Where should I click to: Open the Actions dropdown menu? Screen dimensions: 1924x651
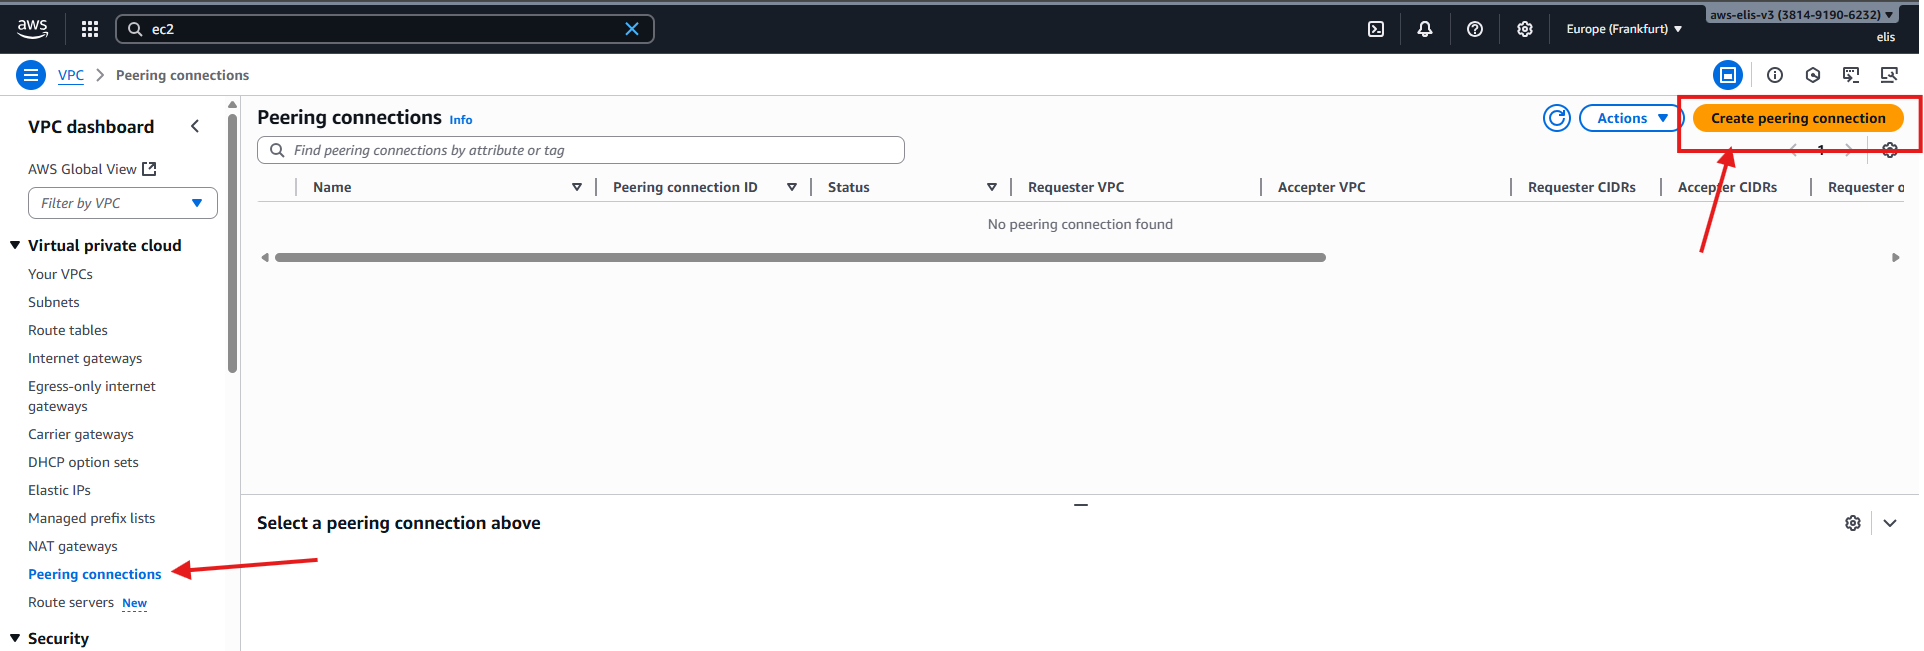(x=1631, y=118)
